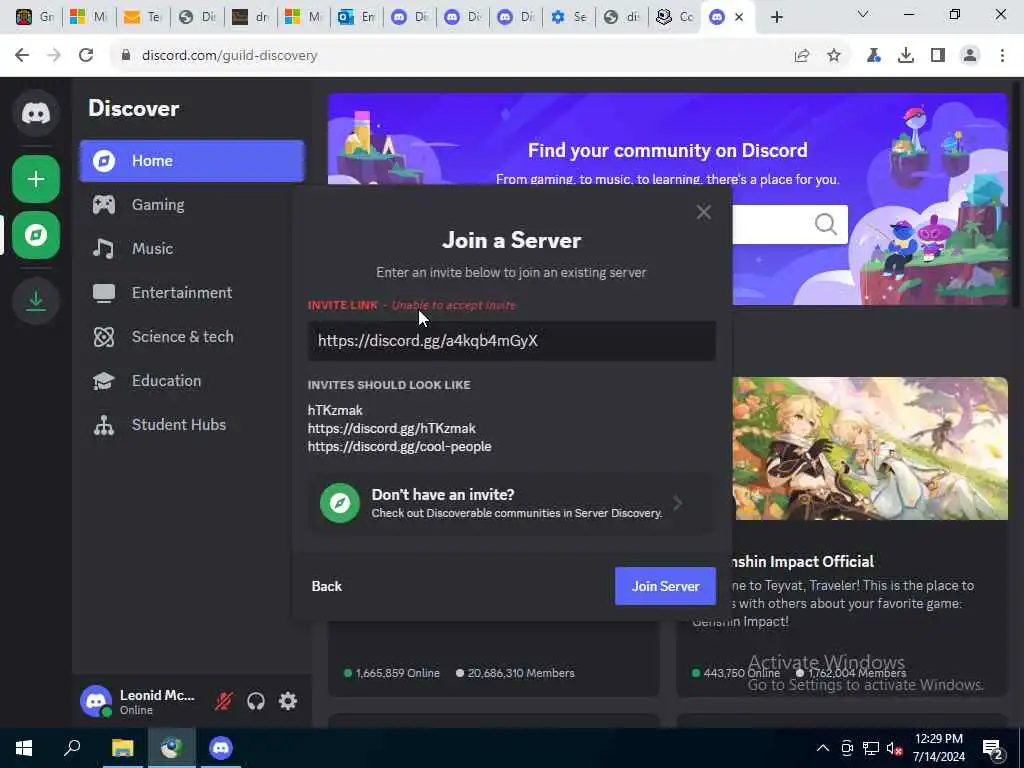Open the clock showing 12:29 PM
The height and width of the screenshot is (768, 1024).
(938, 748)
